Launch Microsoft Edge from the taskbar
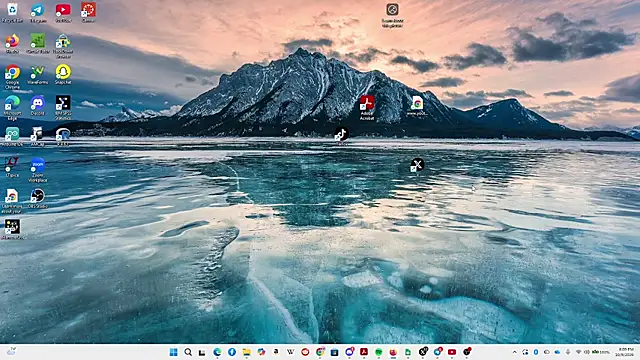Image resolution: width=640 pixels, height=360 pixels. tap(217, 352)
